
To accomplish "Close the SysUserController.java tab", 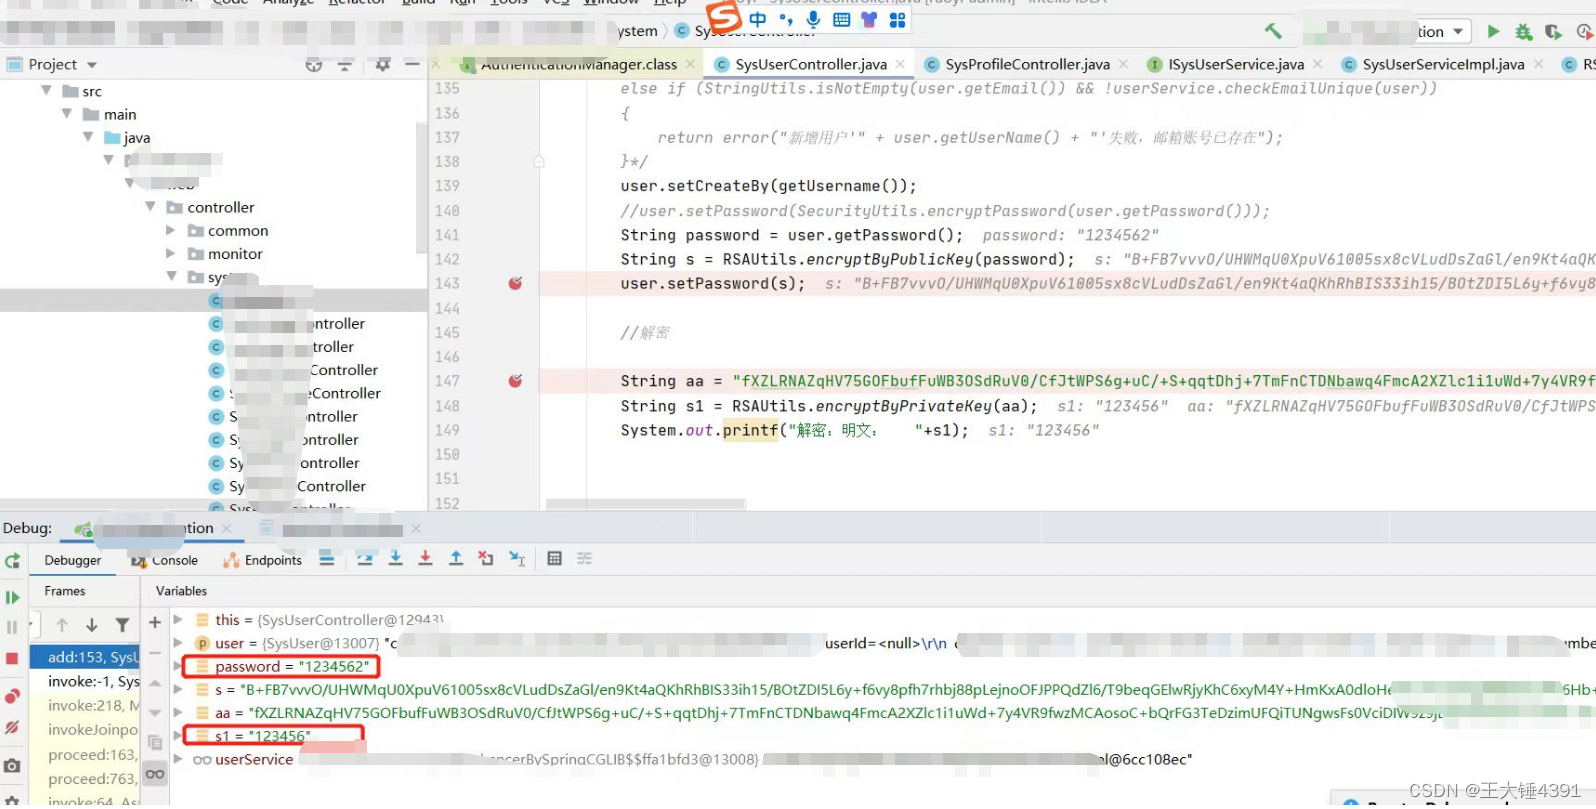I will [900, 64].
